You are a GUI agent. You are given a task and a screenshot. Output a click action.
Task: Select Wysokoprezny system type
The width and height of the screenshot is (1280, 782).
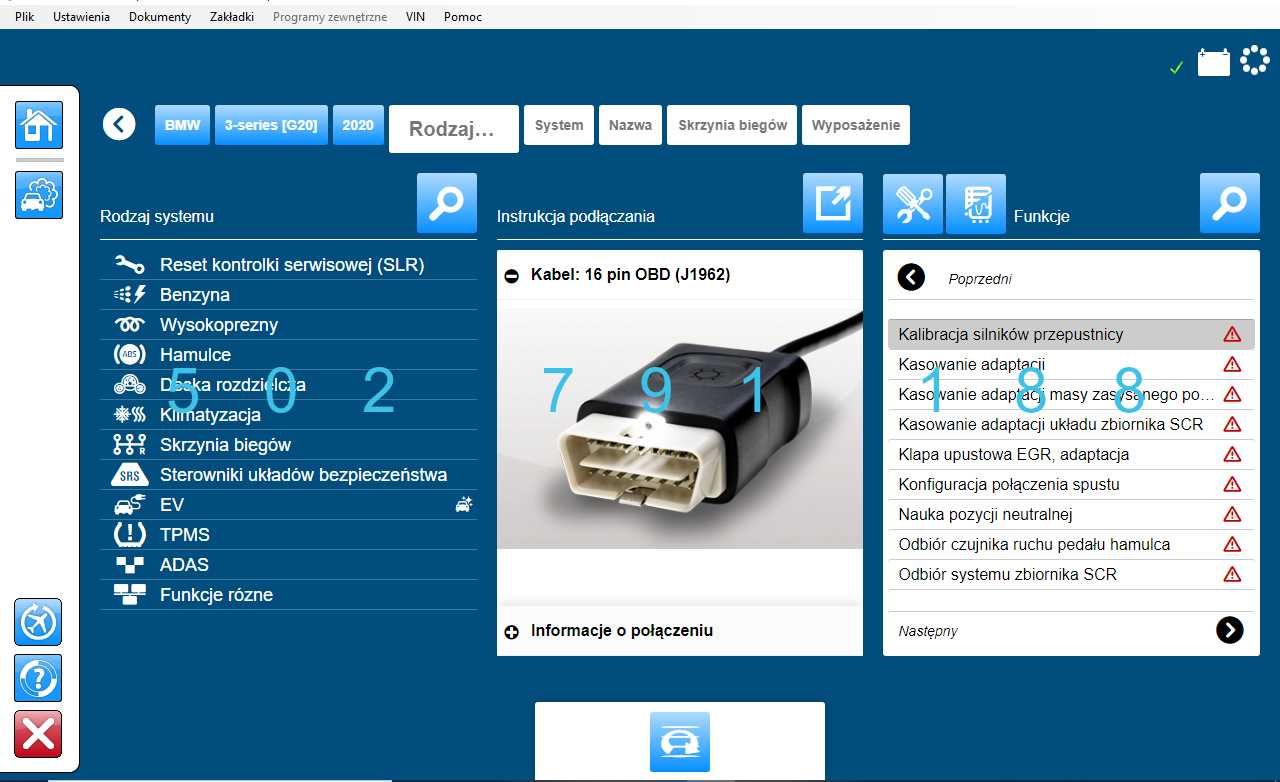pos(288,325)
